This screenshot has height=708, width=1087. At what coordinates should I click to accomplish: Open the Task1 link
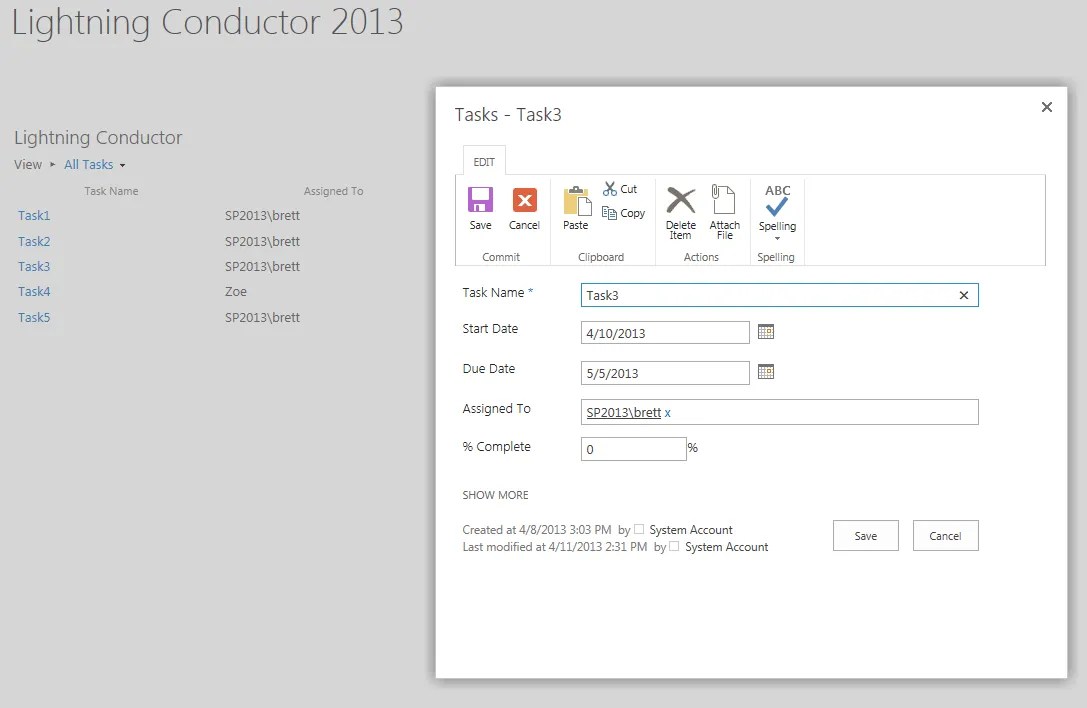pyautogui.click(x=34, y=216)
